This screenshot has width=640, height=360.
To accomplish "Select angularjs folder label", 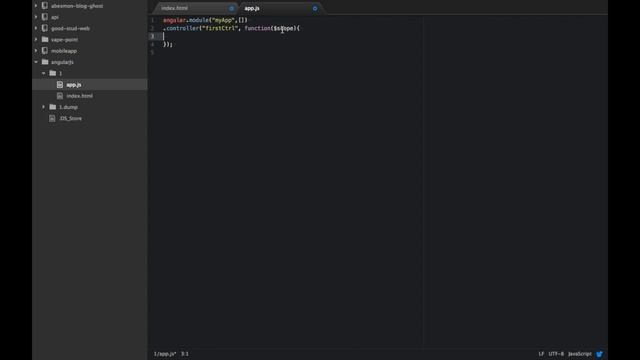I will coord(62,62).
